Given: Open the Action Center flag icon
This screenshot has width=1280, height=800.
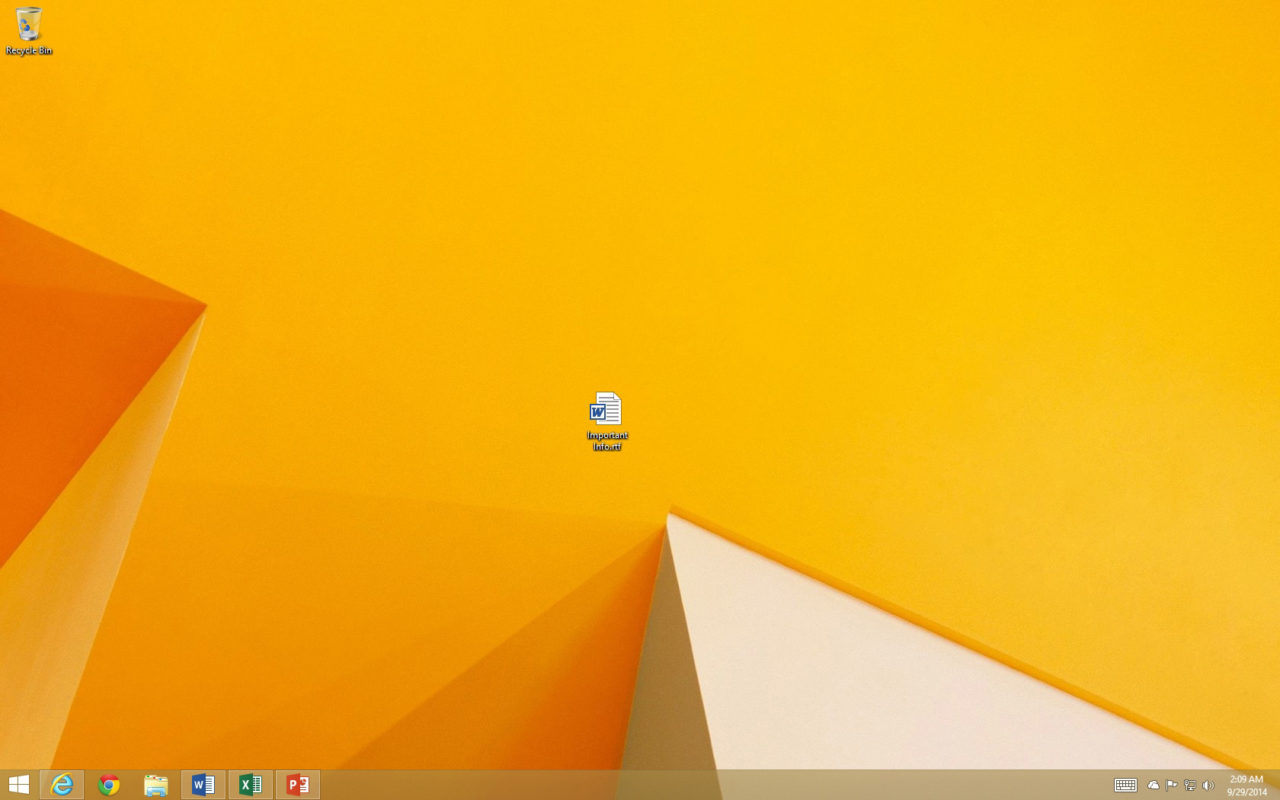Looking at the screenshot, I should (x=1171, y=785).
